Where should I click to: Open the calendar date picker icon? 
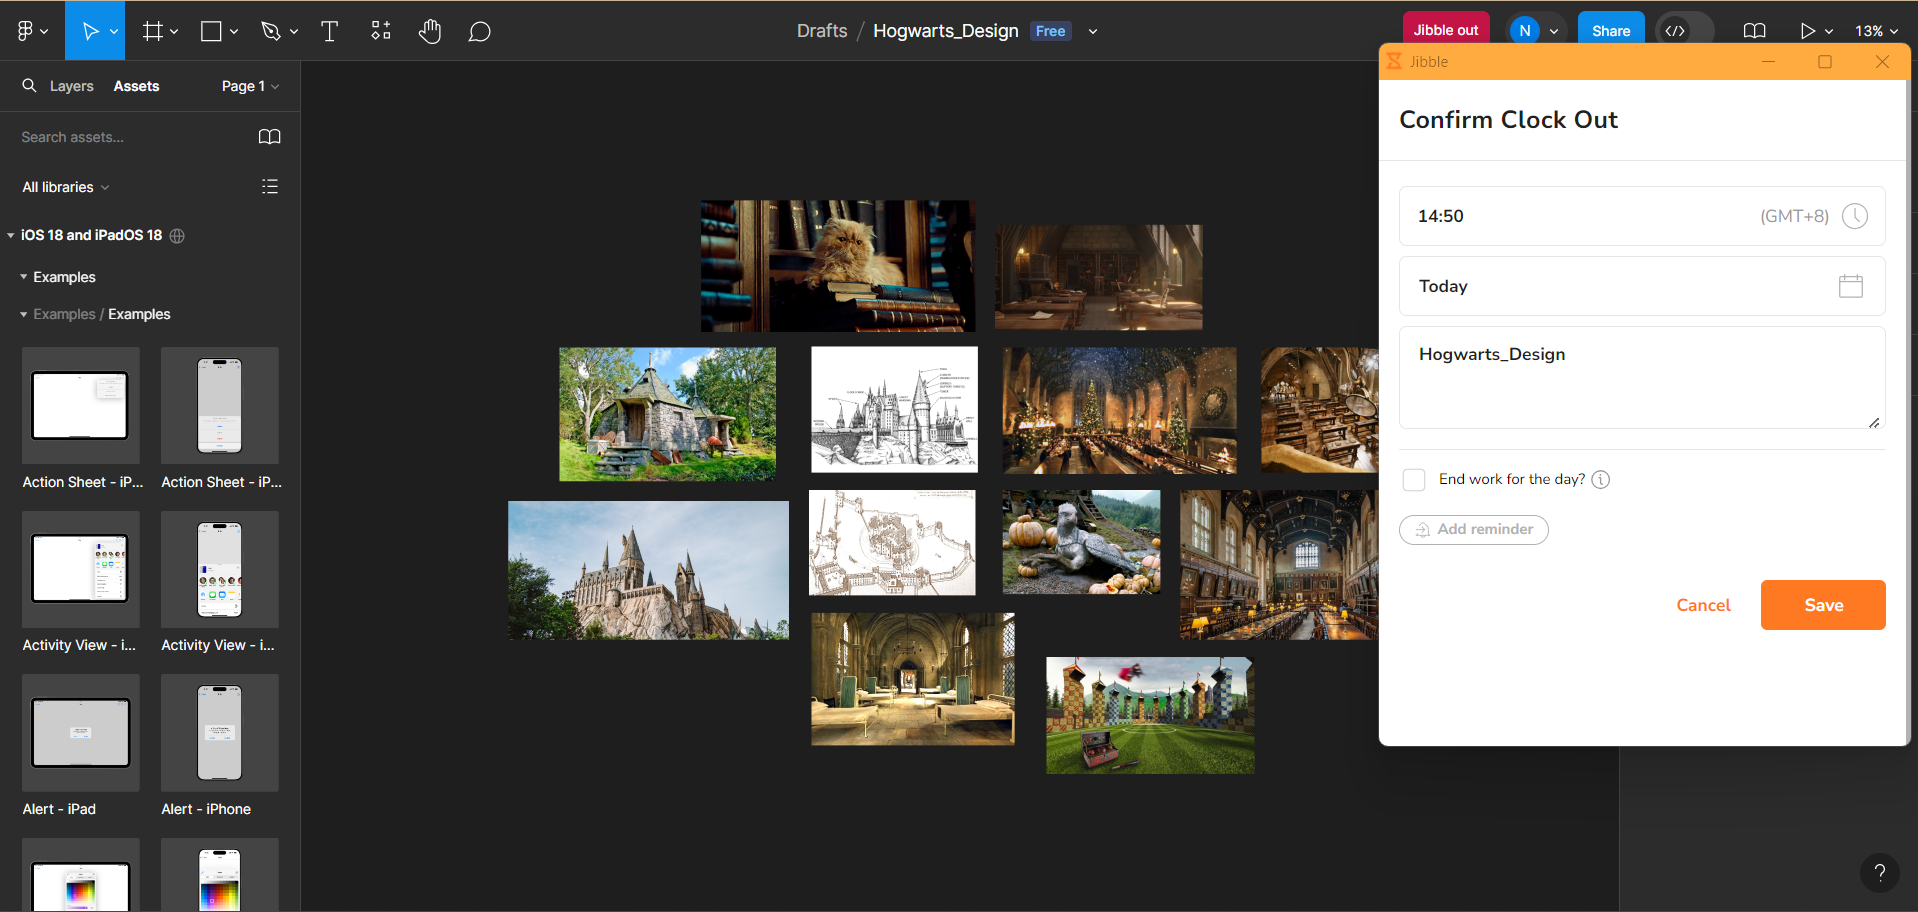tap(1850, 286)
